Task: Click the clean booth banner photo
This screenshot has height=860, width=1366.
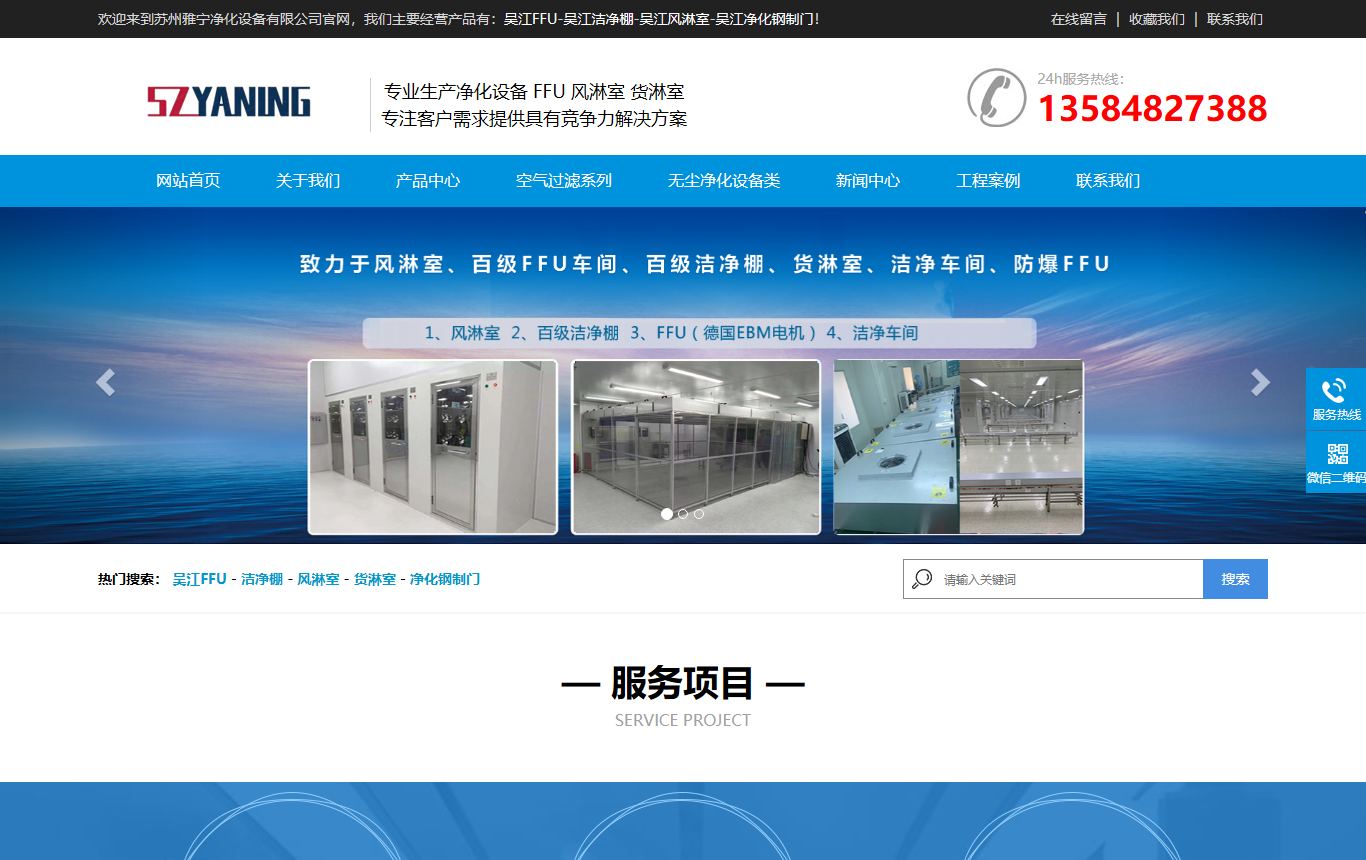Action: pyautogui.click(x=696, y=447)
